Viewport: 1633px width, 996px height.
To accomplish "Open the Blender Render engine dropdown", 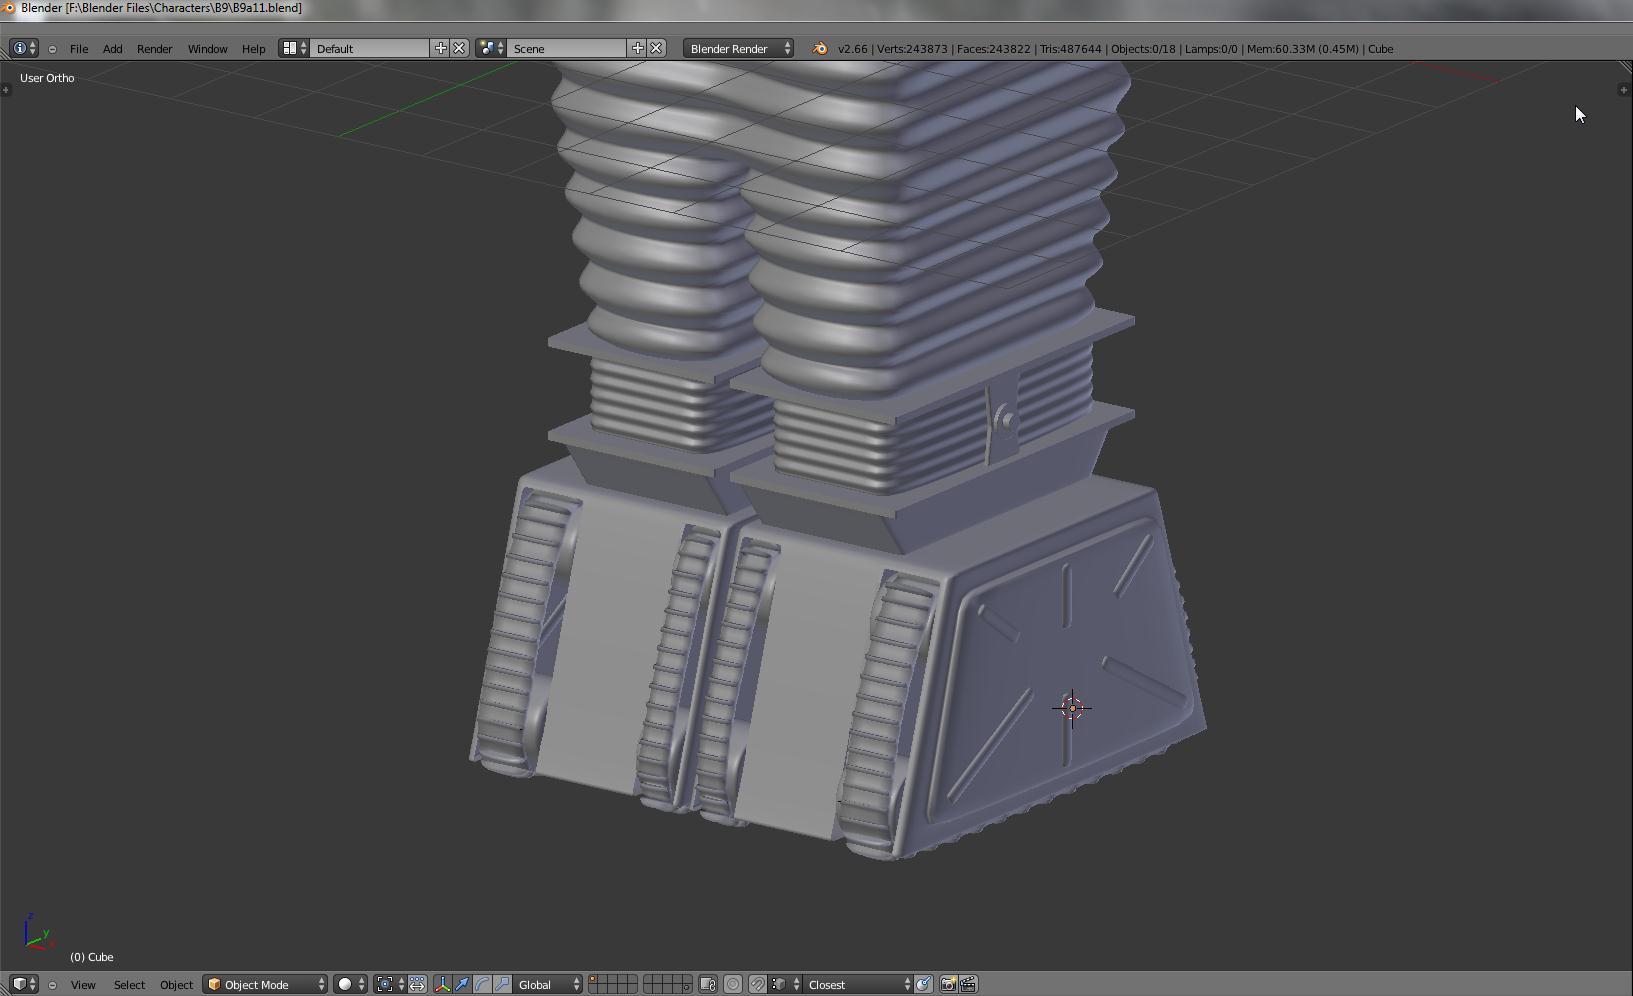I will (x=738, y=49).
